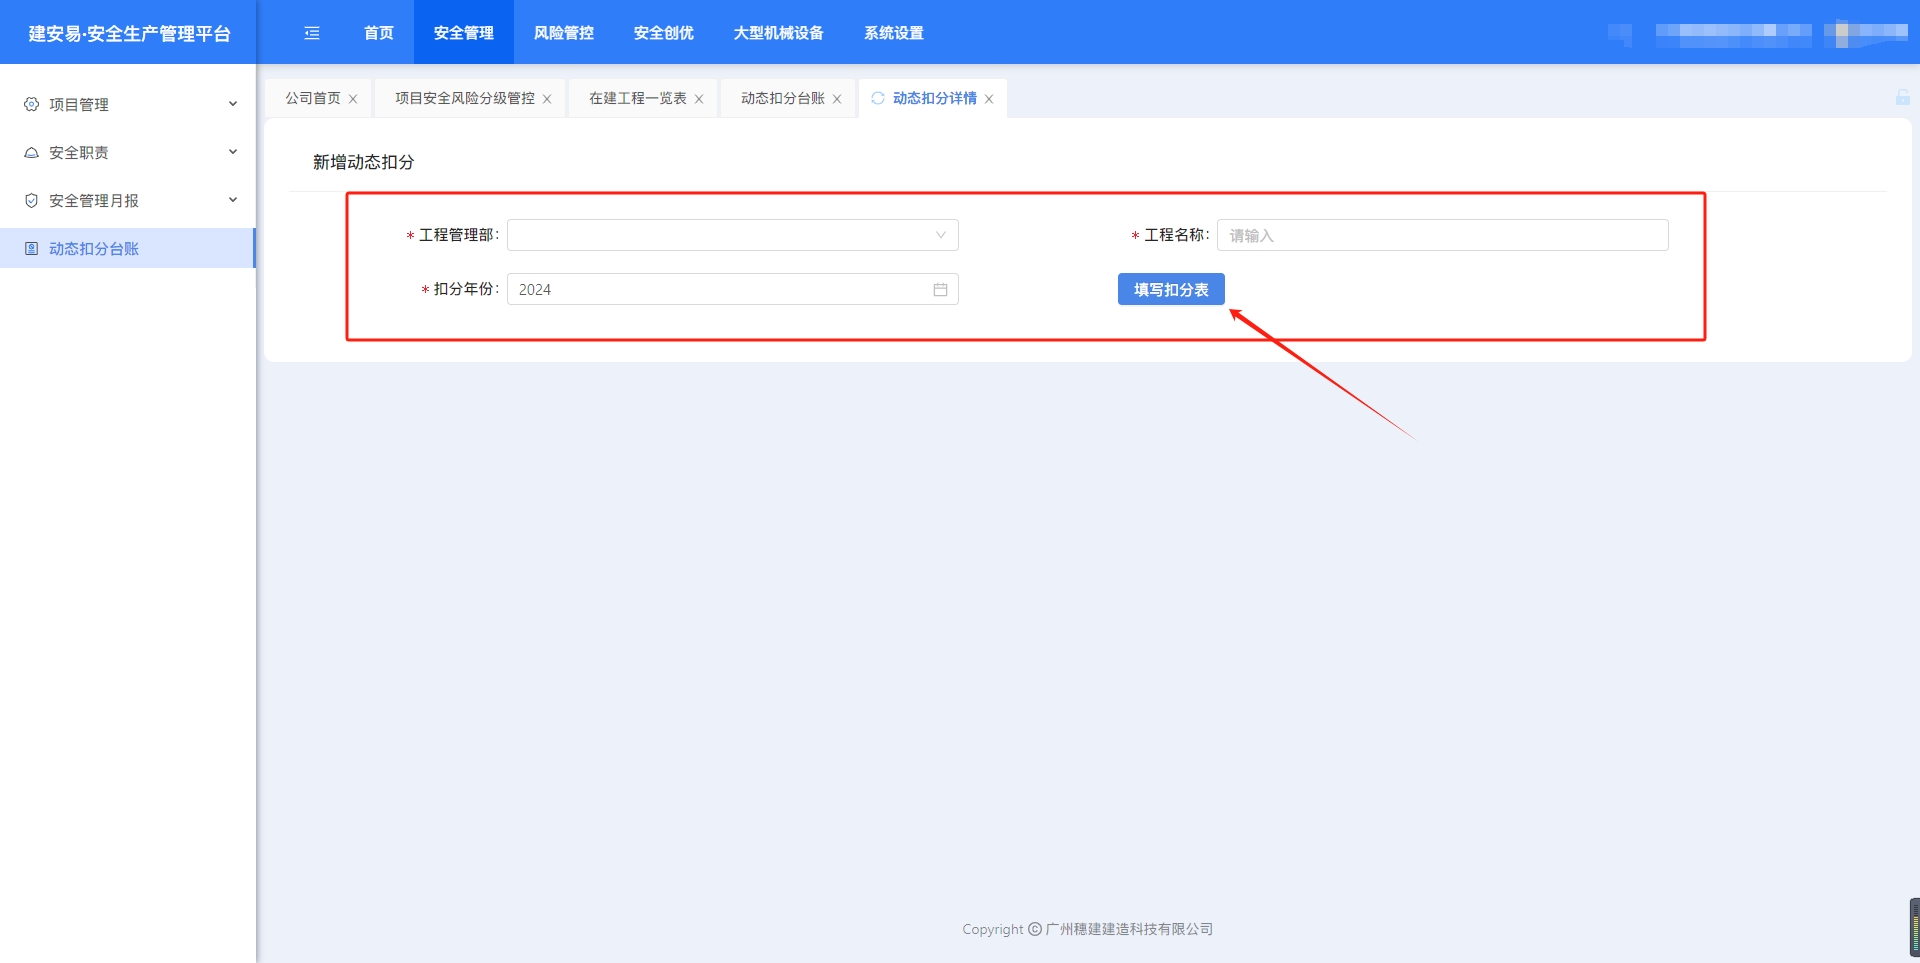
Task: Close the 项目安全风险分级管控 tab
Action: (x=547, y=99)
